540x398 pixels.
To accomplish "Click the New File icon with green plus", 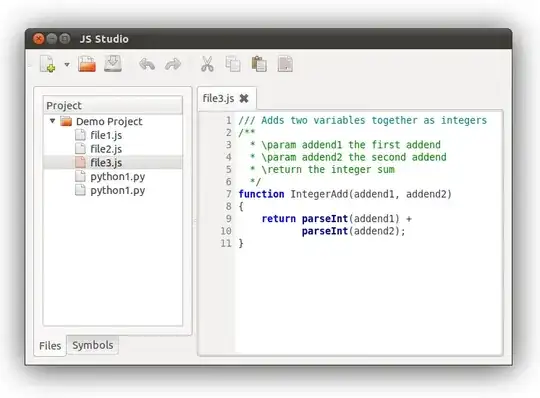I will click(48, 64).
